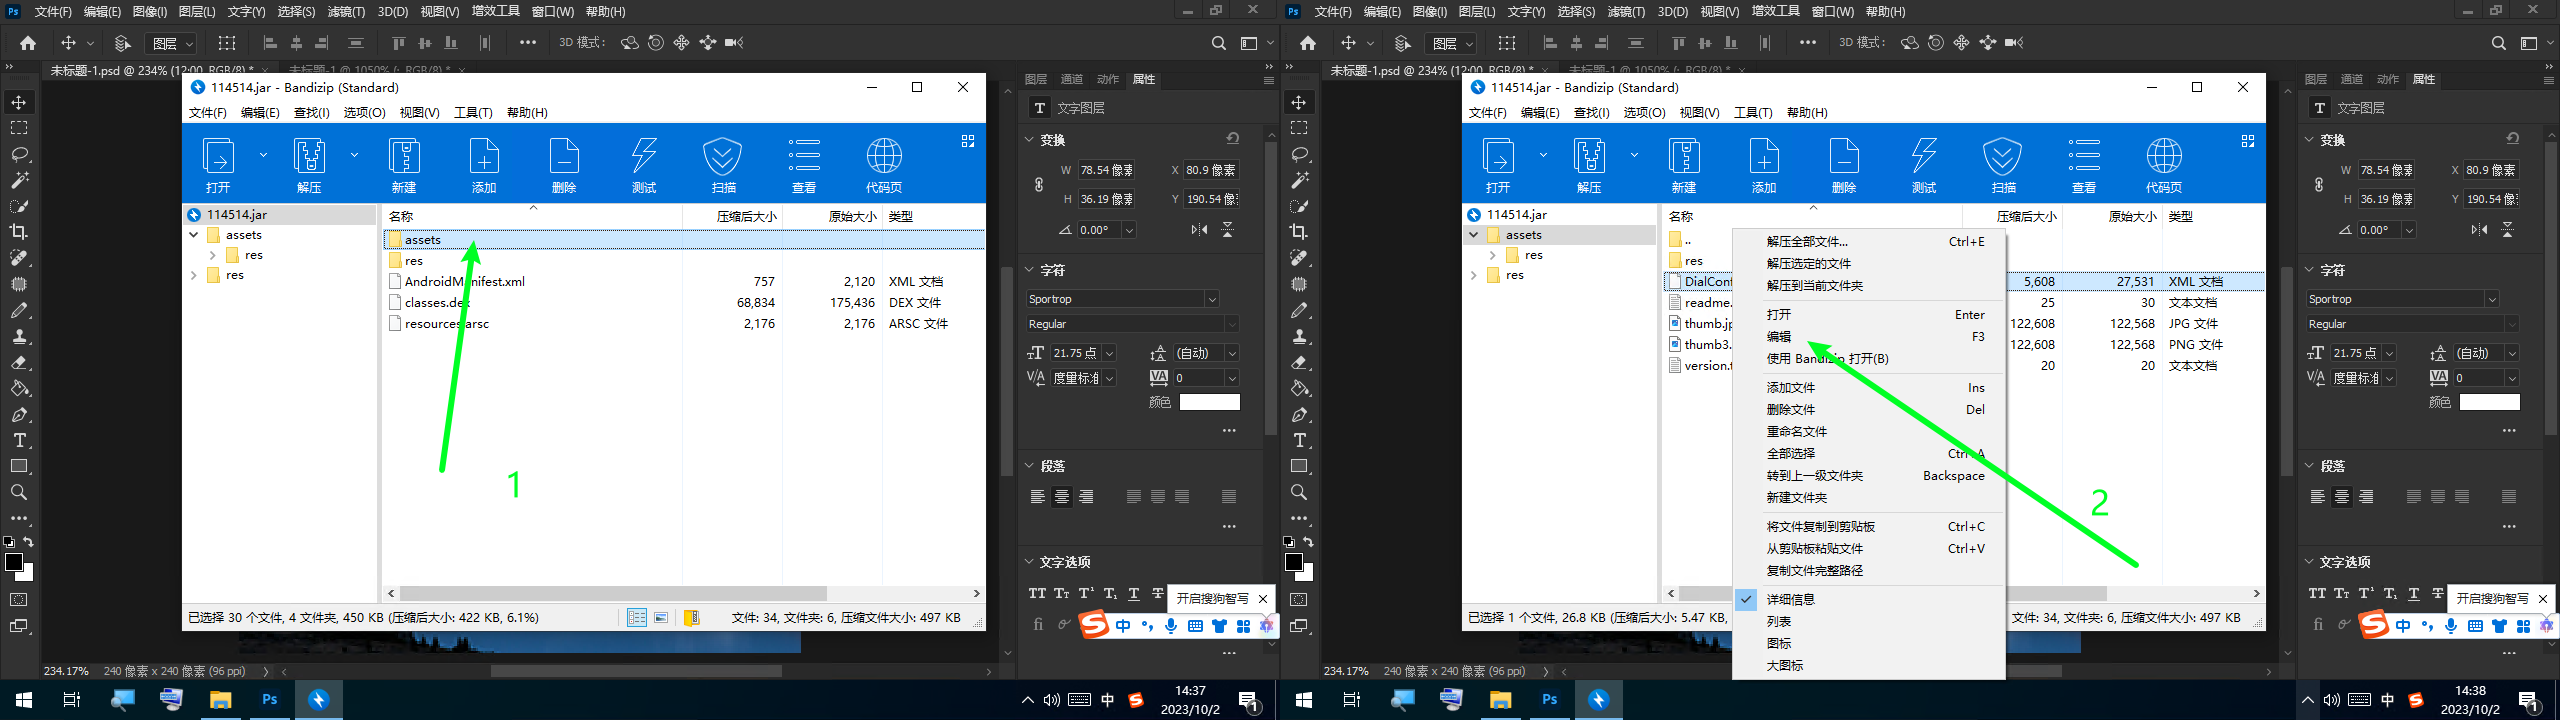Click the white 颜色 swatch in left character panel
This screenshot has width=2560, height=720.
1209,402
